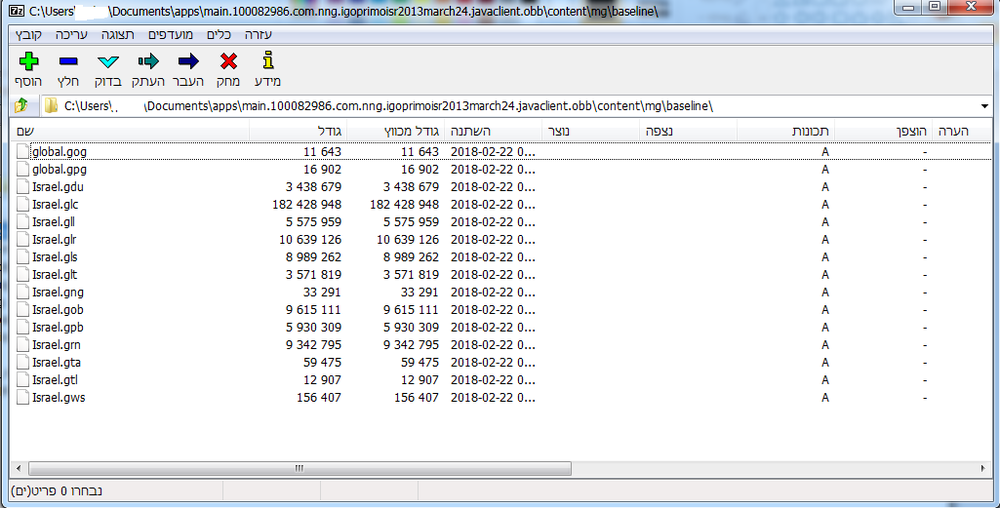Click folder icon in the address bar
The height and width of the screenshot is (508, 1000).
point(51,106)
